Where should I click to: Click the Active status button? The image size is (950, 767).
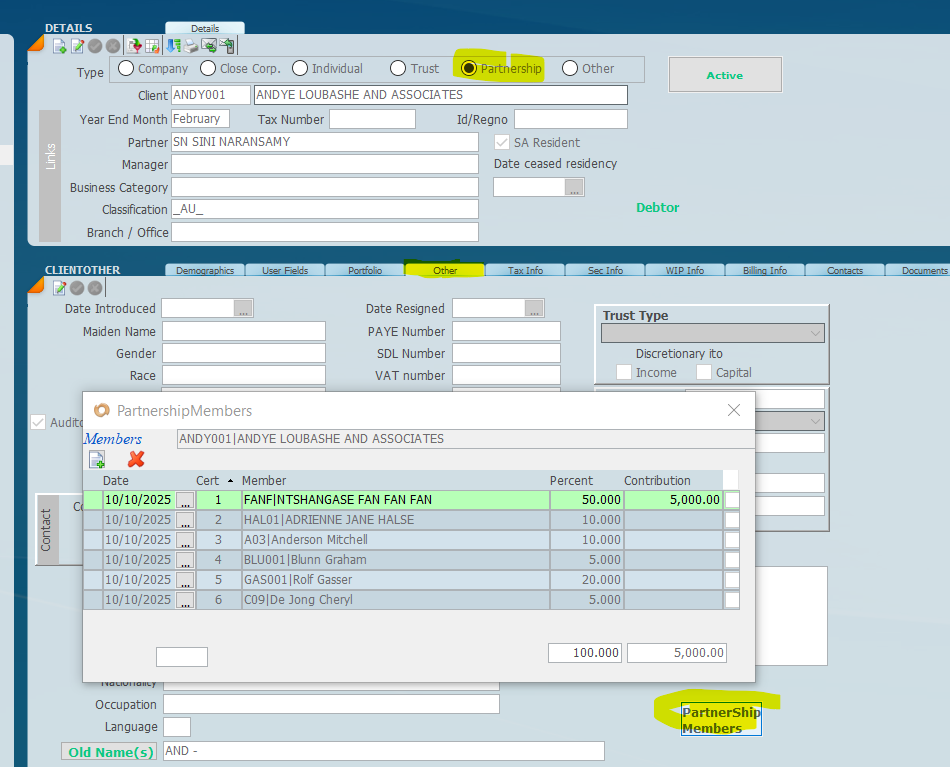click(724, 75)
